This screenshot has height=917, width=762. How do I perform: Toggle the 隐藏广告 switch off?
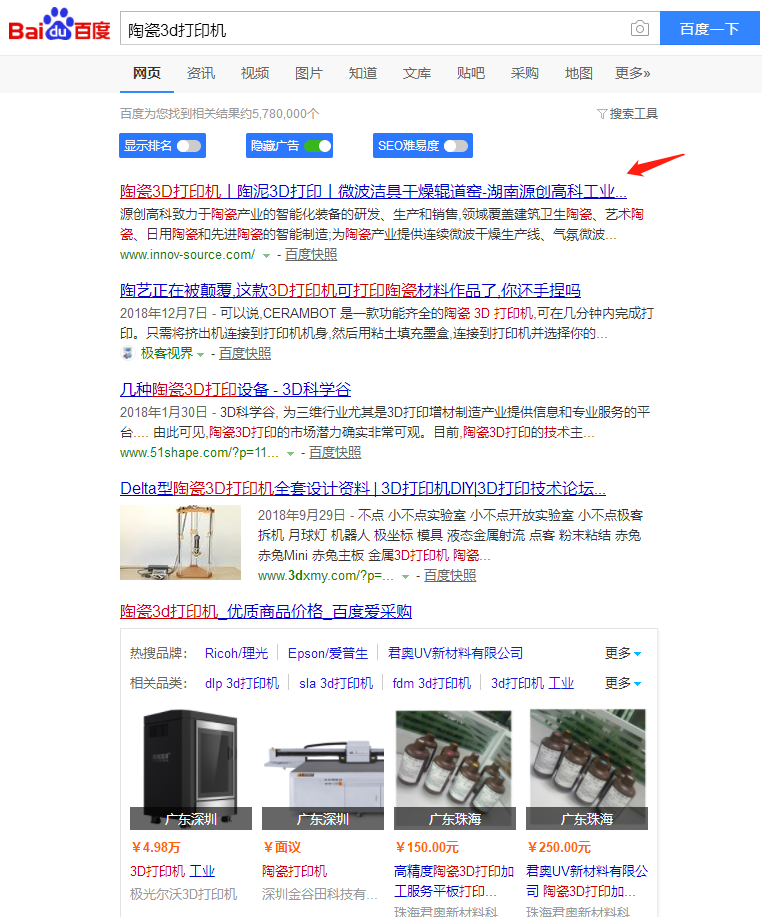(318, 146)
